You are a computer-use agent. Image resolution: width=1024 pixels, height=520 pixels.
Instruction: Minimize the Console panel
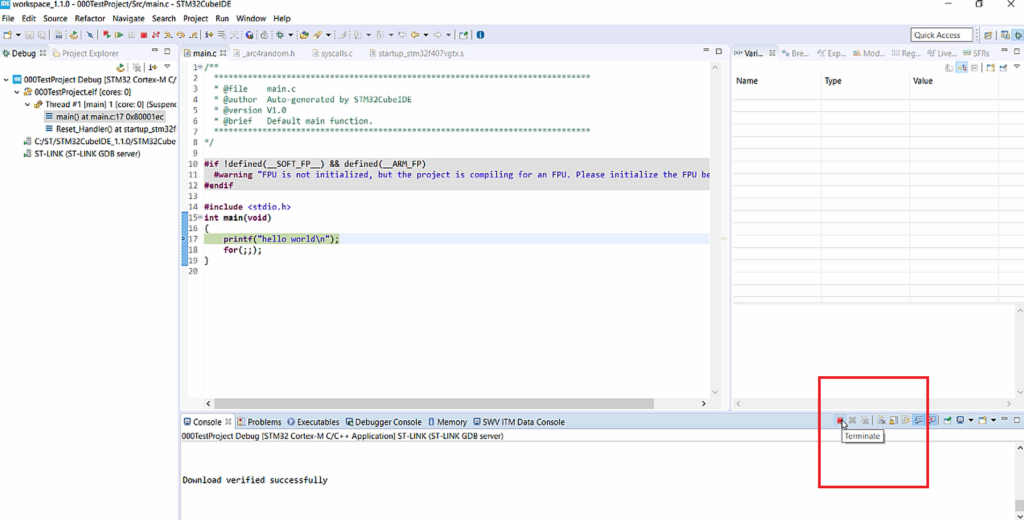[1004, 419]
